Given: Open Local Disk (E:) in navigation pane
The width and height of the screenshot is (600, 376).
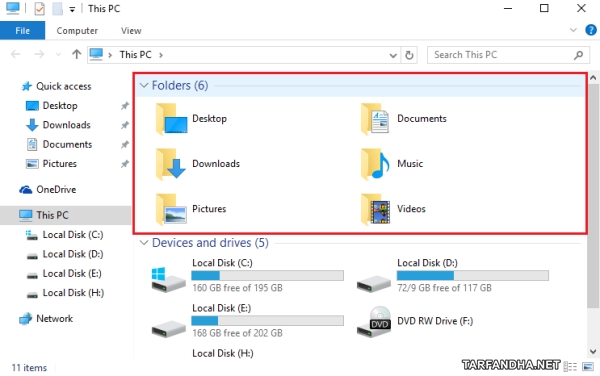Looking at the screenshot, I should click(x=72, y=274).
